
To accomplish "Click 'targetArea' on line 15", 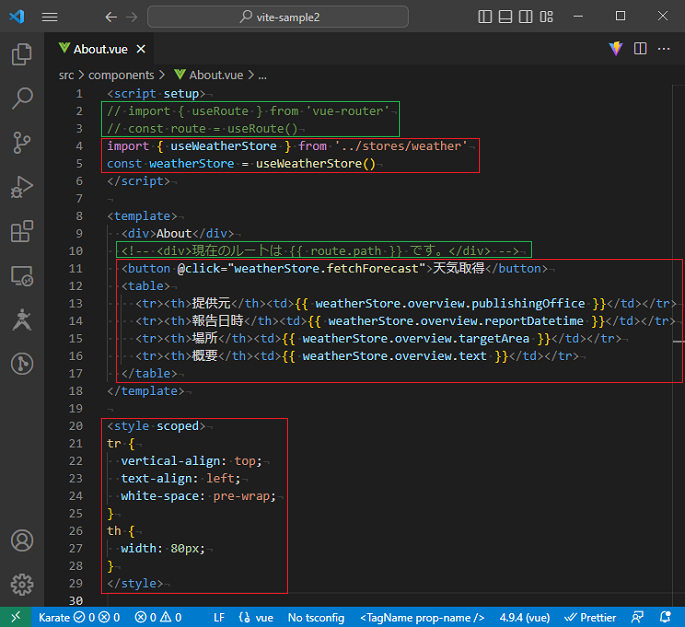I will click(494, 338).
